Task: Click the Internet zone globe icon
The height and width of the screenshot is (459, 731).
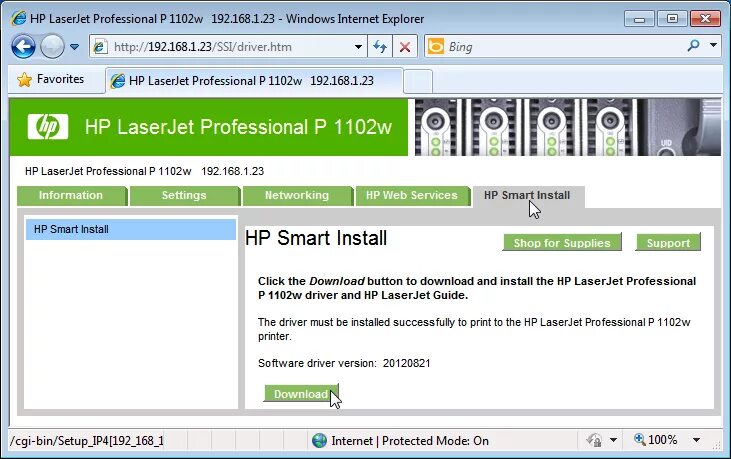Action: pyautogui.click(x=319, y=440)
